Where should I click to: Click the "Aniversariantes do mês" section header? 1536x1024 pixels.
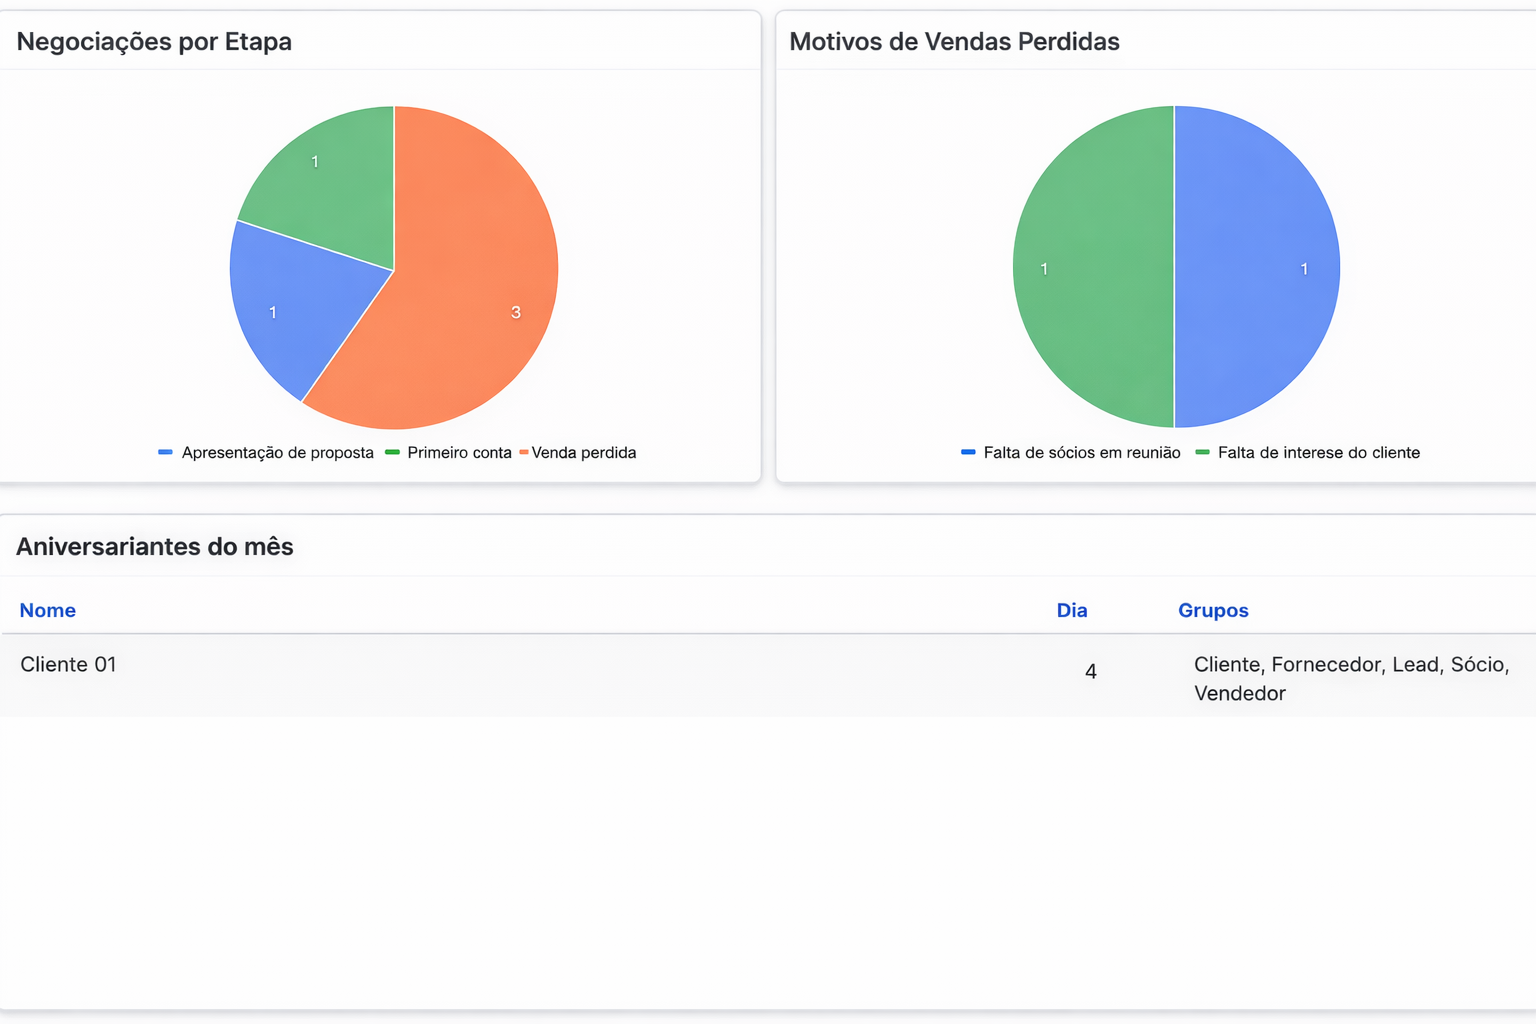[154, 547]
